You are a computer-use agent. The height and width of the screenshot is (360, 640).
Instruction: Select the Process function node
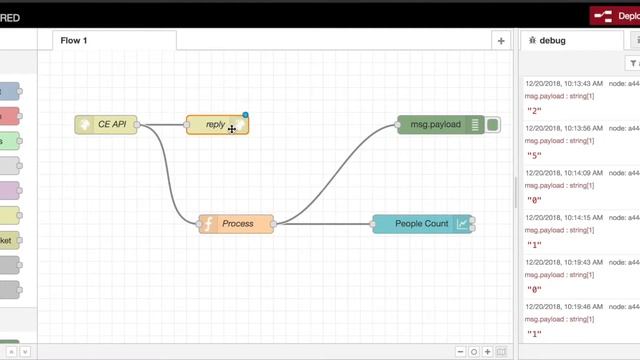point(236,224)
